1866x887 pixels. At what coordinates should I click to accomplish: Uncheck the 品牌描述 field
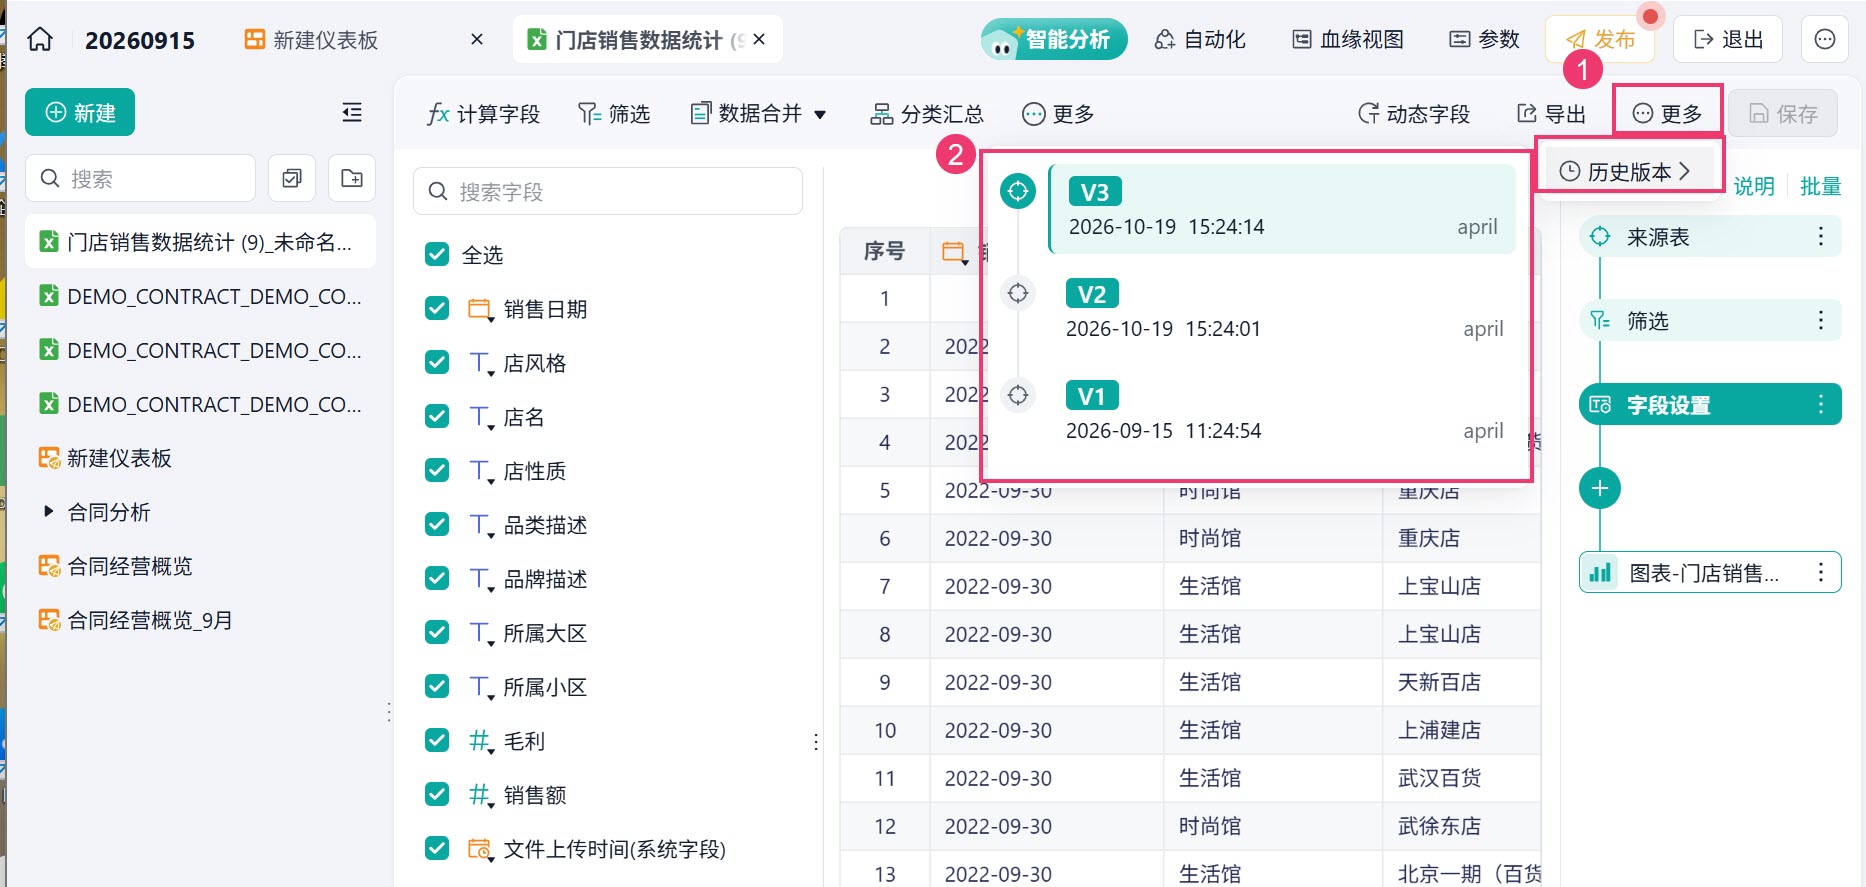pos(437,578)
